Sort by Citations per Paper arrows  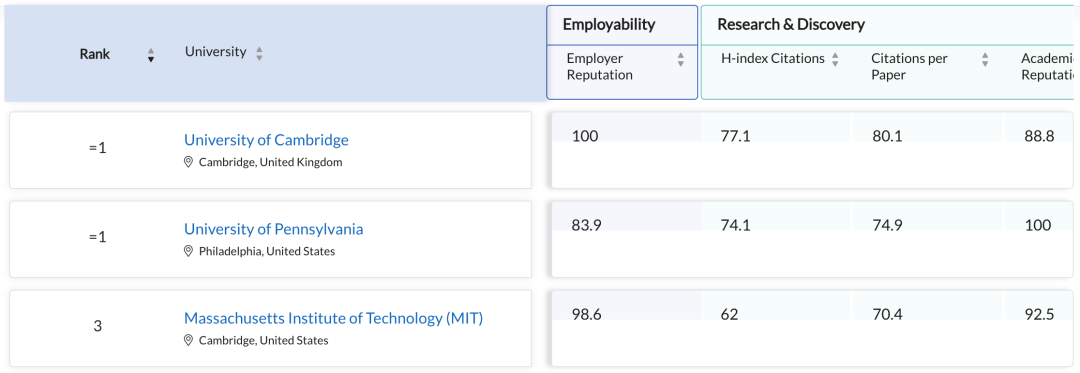click(x=985, y=60)
